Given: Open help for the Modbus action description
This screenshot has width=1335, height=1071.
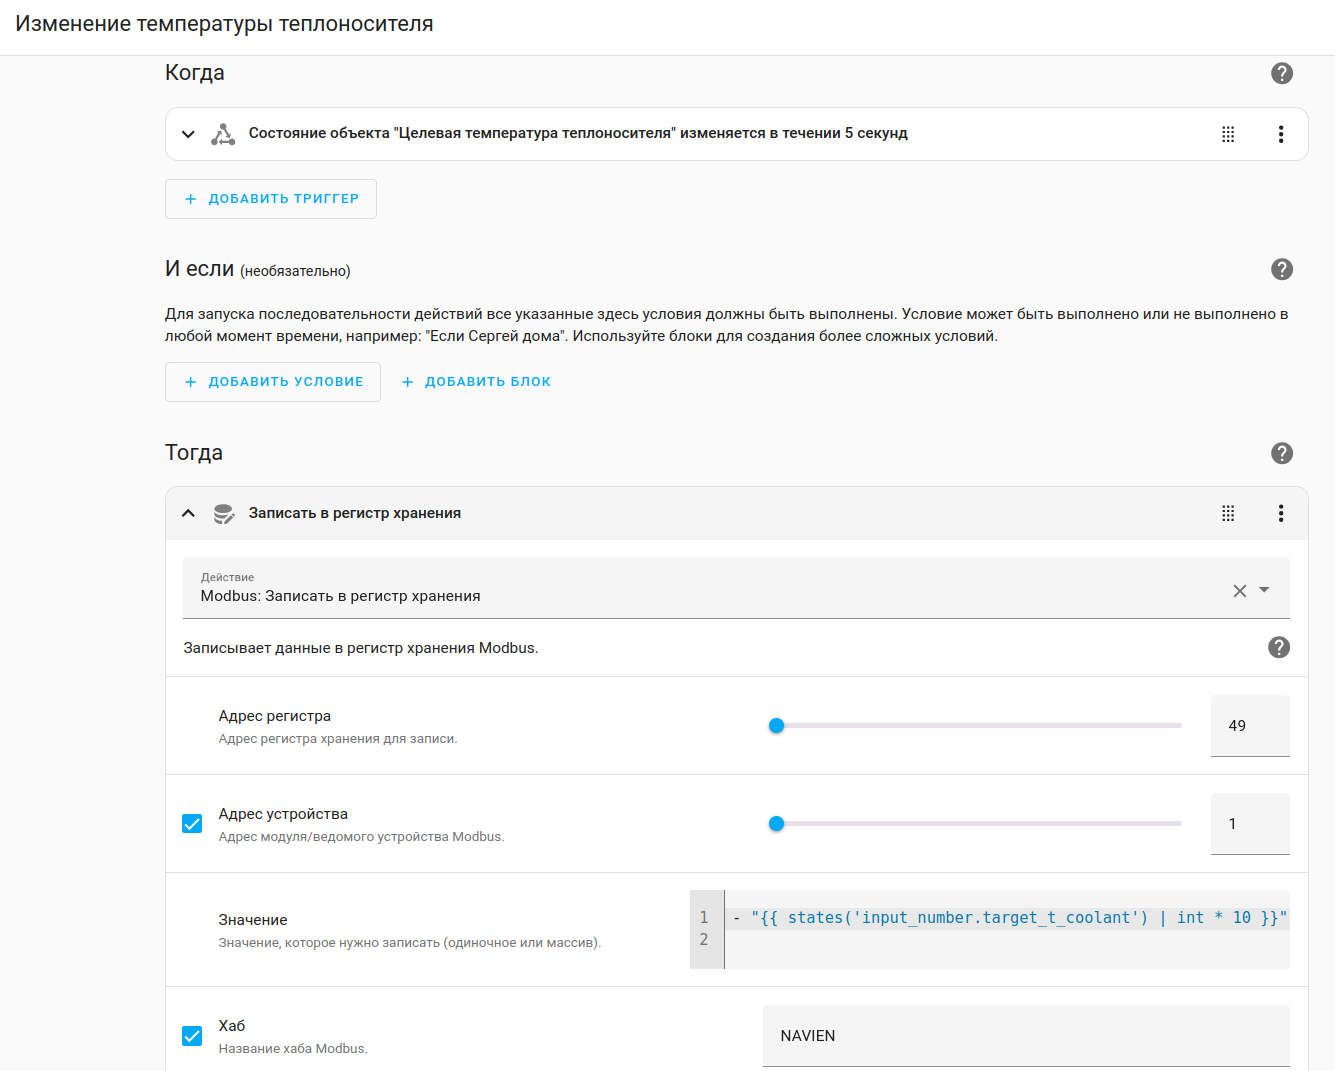Looking at the screenshot, I should pyautogui.click(x=1278, y=647).
